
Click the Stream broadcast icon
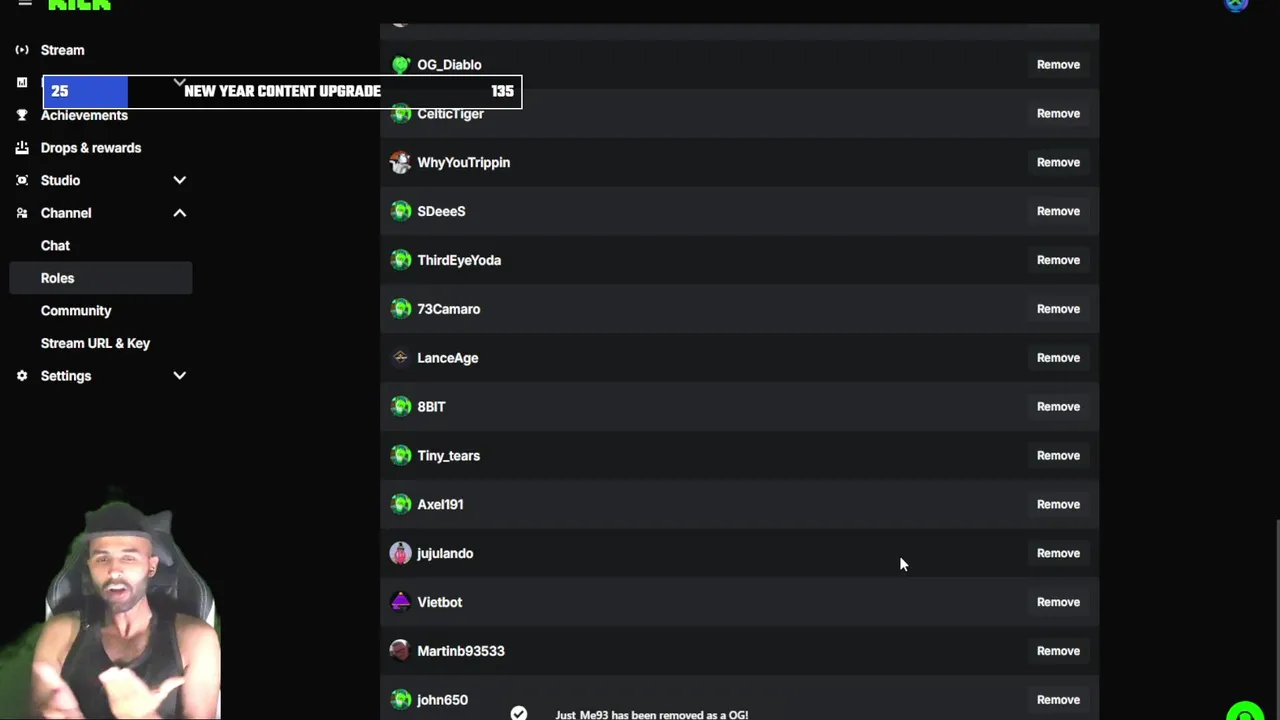coord(22,50)
